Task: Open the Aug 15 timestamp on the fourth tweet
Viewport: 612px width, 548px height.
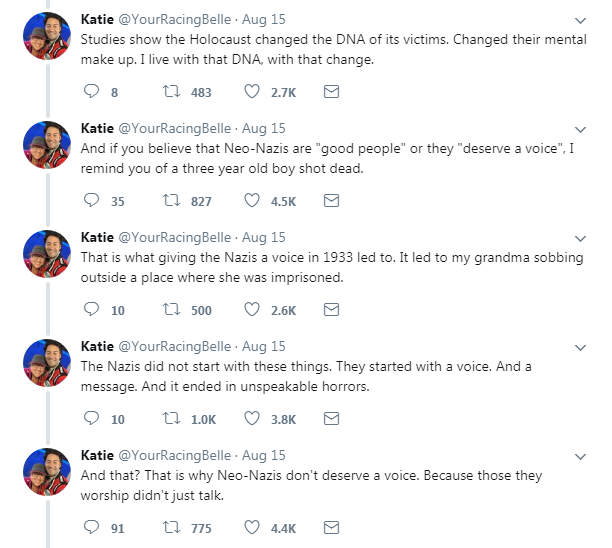Action: point(264,346)
